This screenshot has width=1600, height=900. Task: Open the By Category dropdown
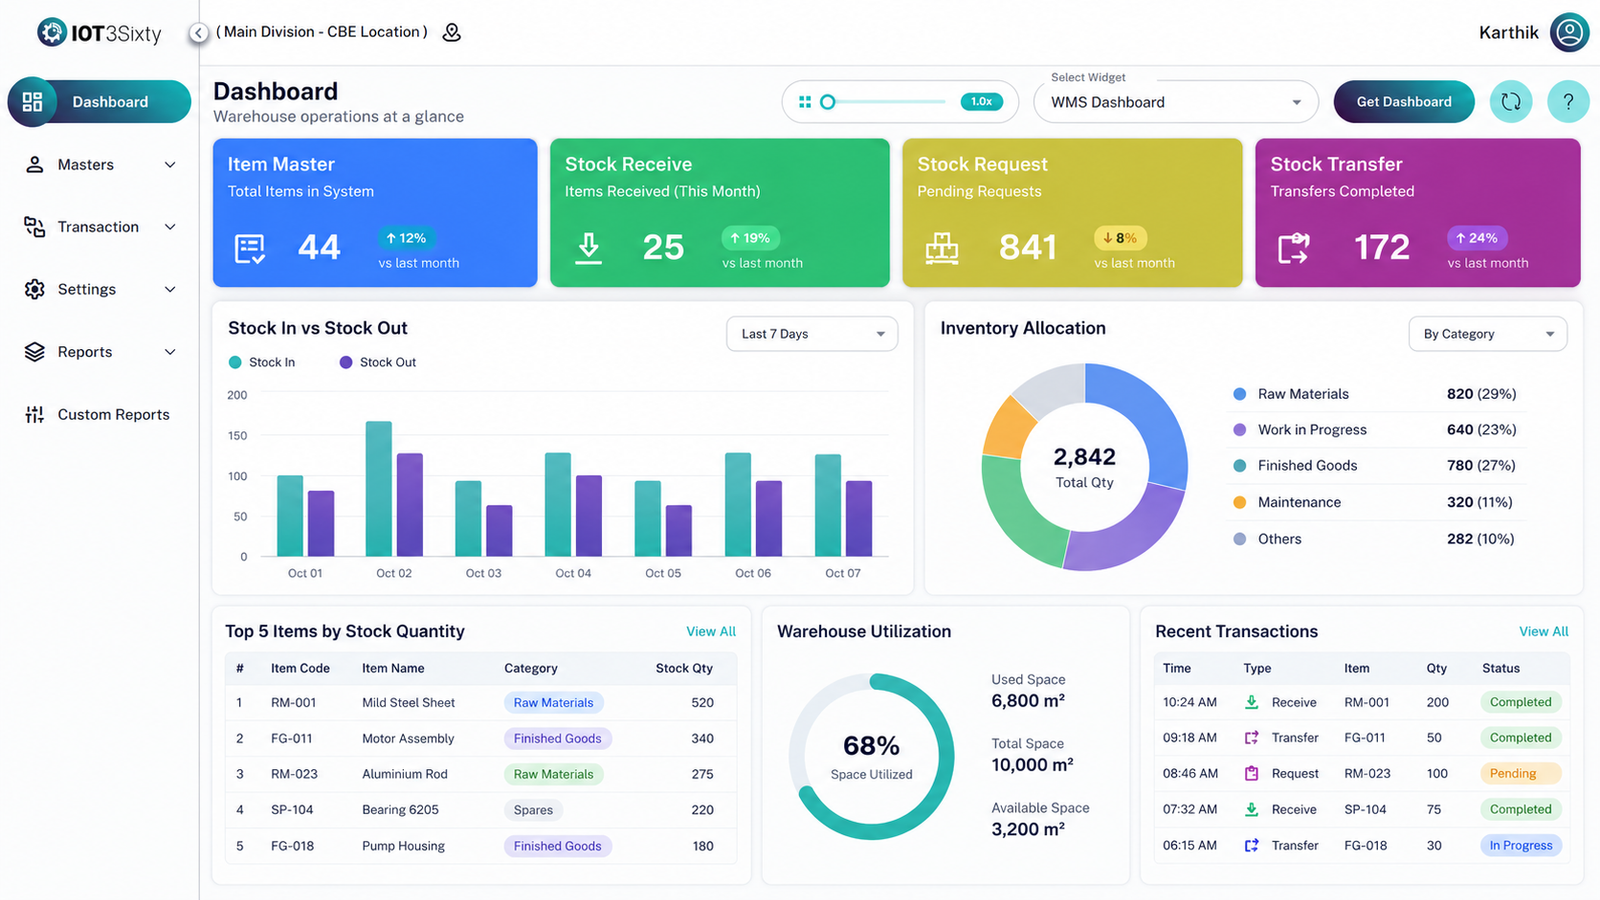[x=1488, y=334]
